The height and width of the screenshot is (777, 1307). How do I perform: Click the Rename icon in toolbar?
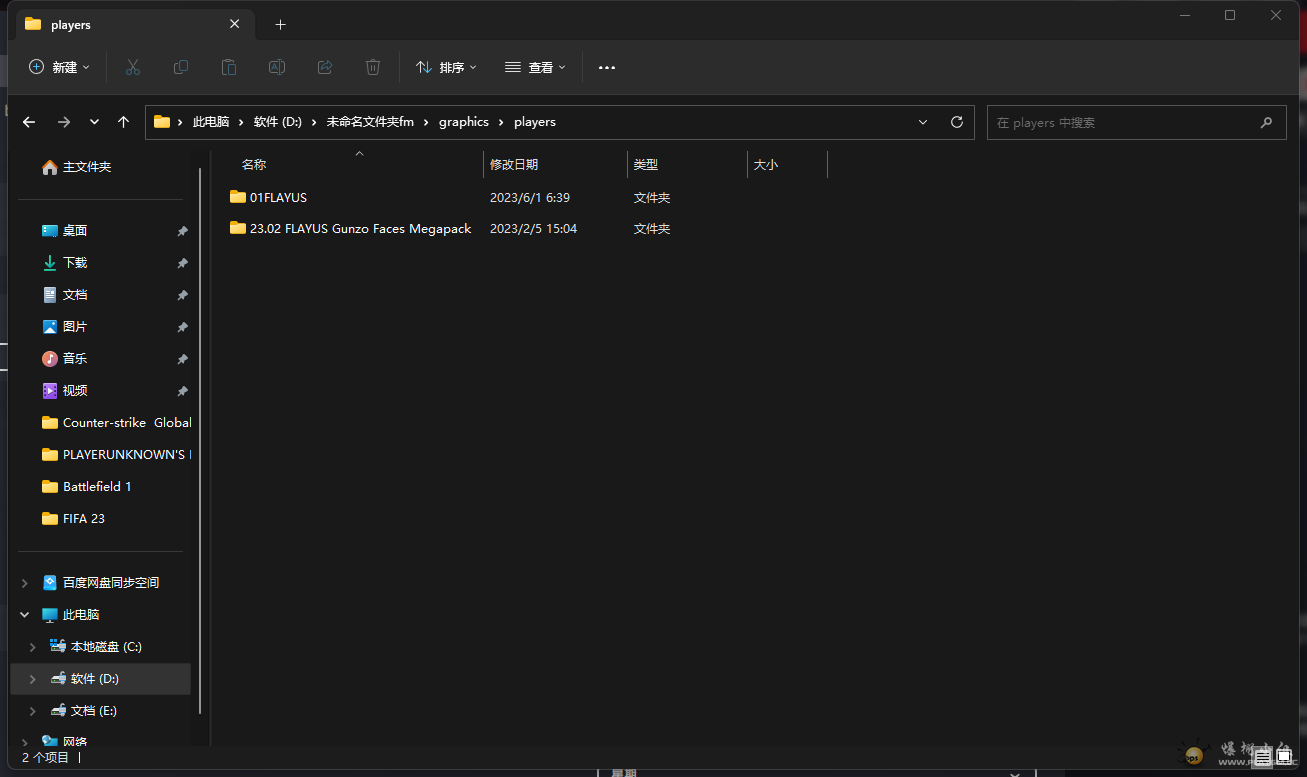click(277, 67)
